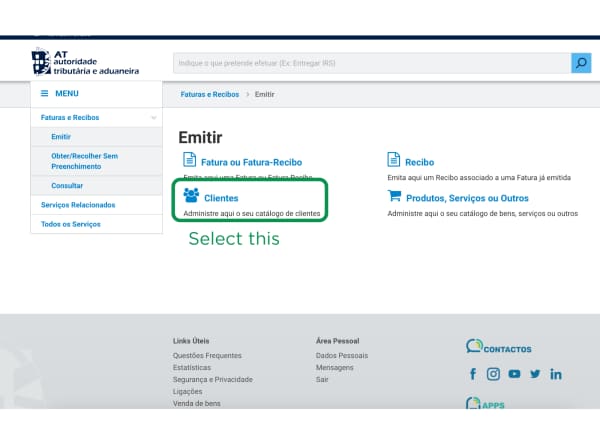Screen dimensions: 600x429
Task: Click the Emitir page heading
Action: tap(200, 137)
